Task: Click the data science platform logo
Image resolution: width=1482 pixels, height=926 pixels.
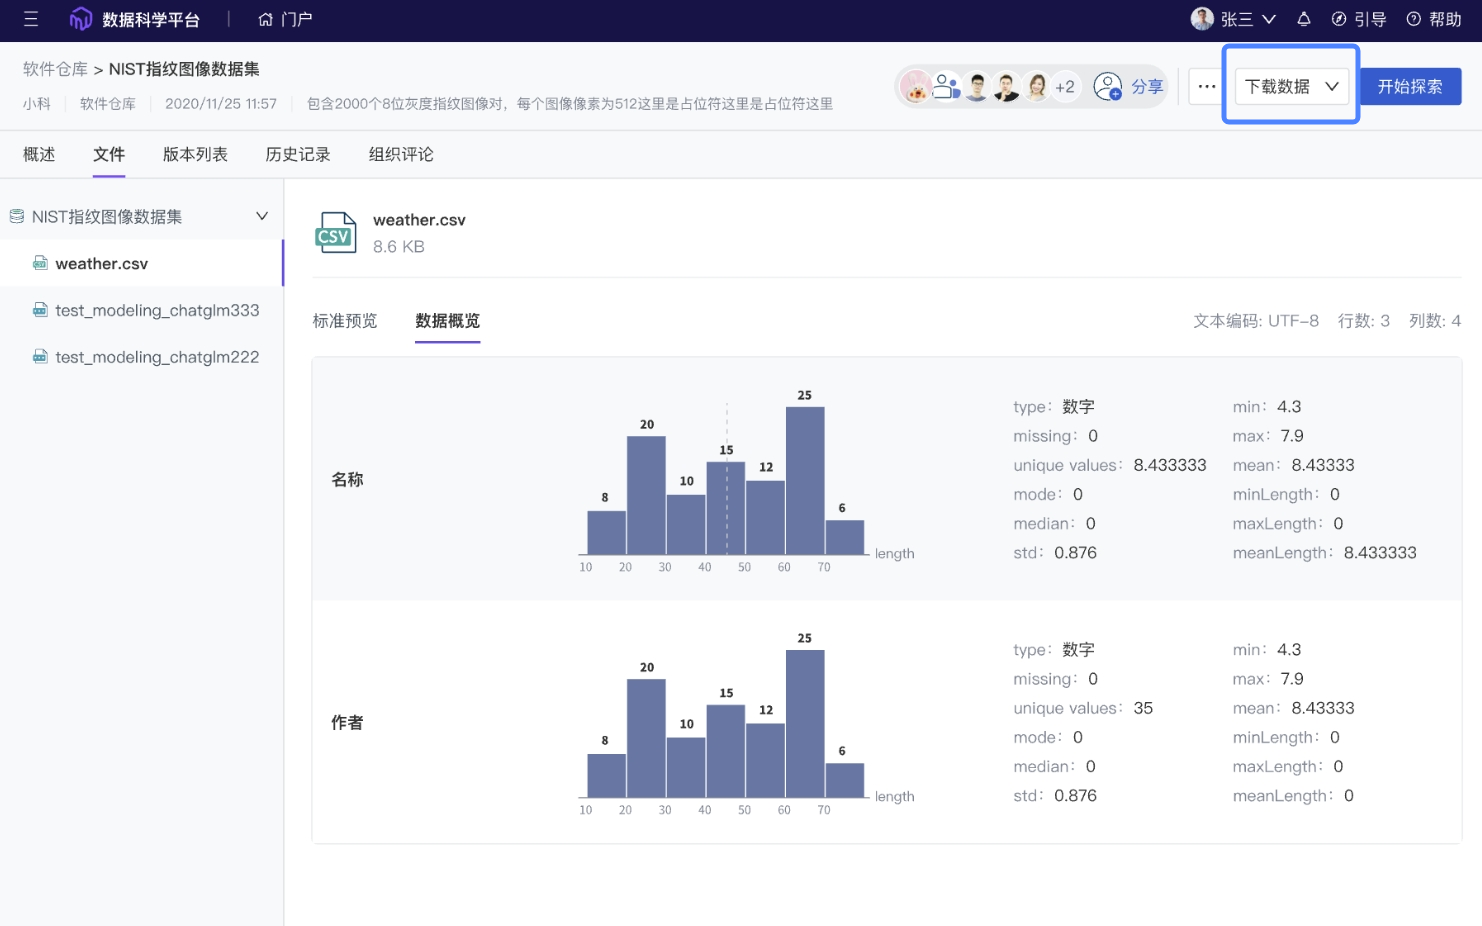Action: (x=81, y=19)
